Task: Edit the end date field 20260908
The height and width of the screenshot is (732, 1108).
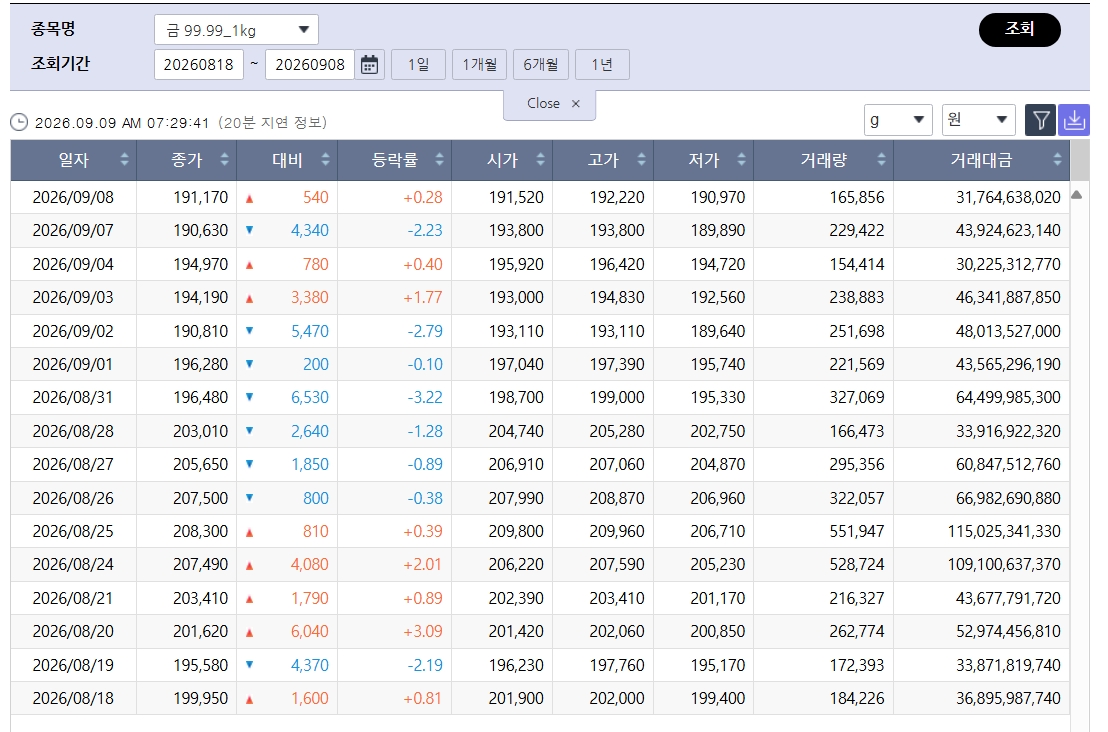Action: [x=310, y=65]
